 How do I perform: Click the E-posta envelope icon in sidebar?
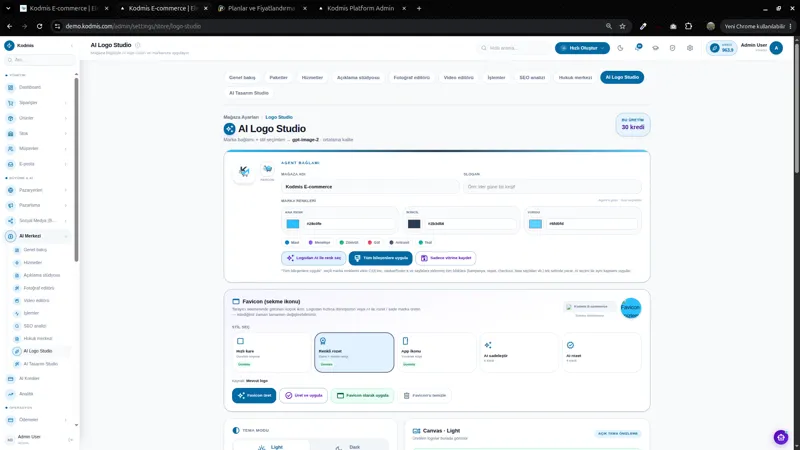[x=11, y=164]
